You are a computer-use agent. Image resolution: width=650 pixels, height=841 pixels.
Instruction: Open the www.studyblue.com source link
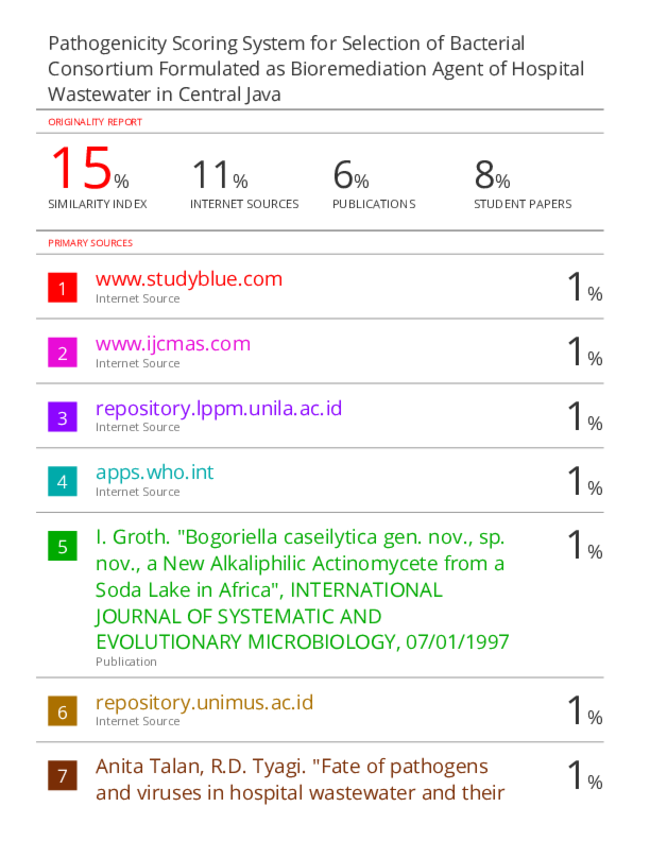(189, 279)
